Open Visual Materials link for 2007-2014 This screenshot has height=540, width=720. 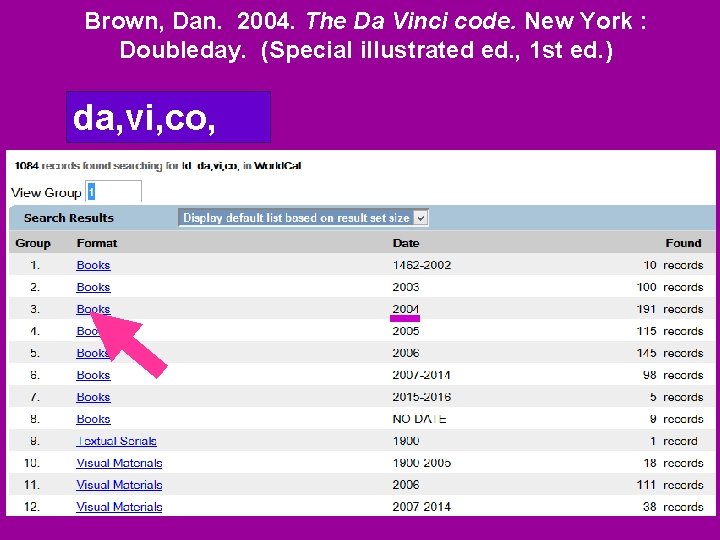click(119, 507)
